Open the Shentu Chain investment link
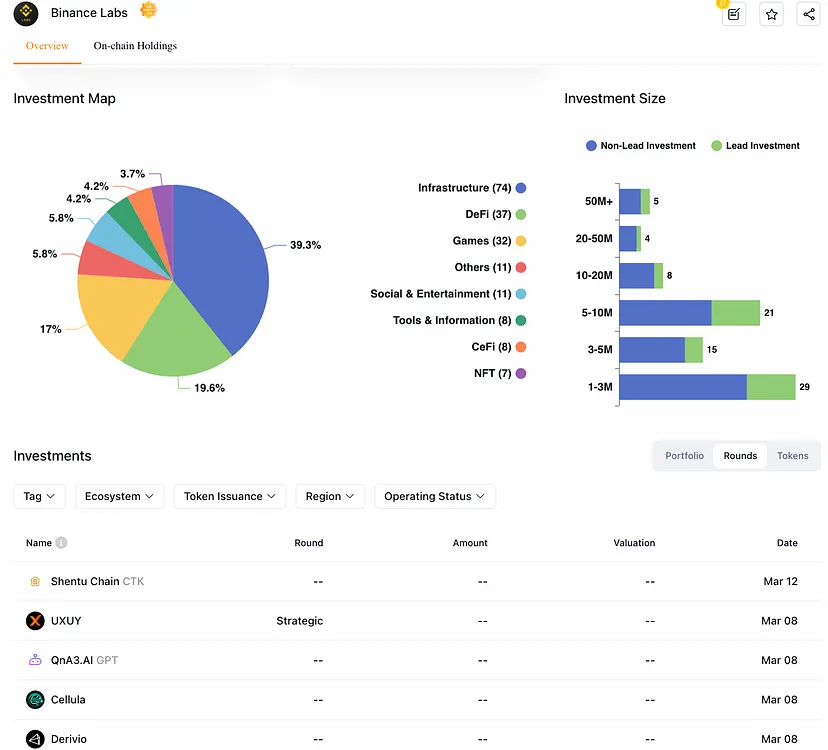This screenshot has height=750, width=828. coord(84,581)
